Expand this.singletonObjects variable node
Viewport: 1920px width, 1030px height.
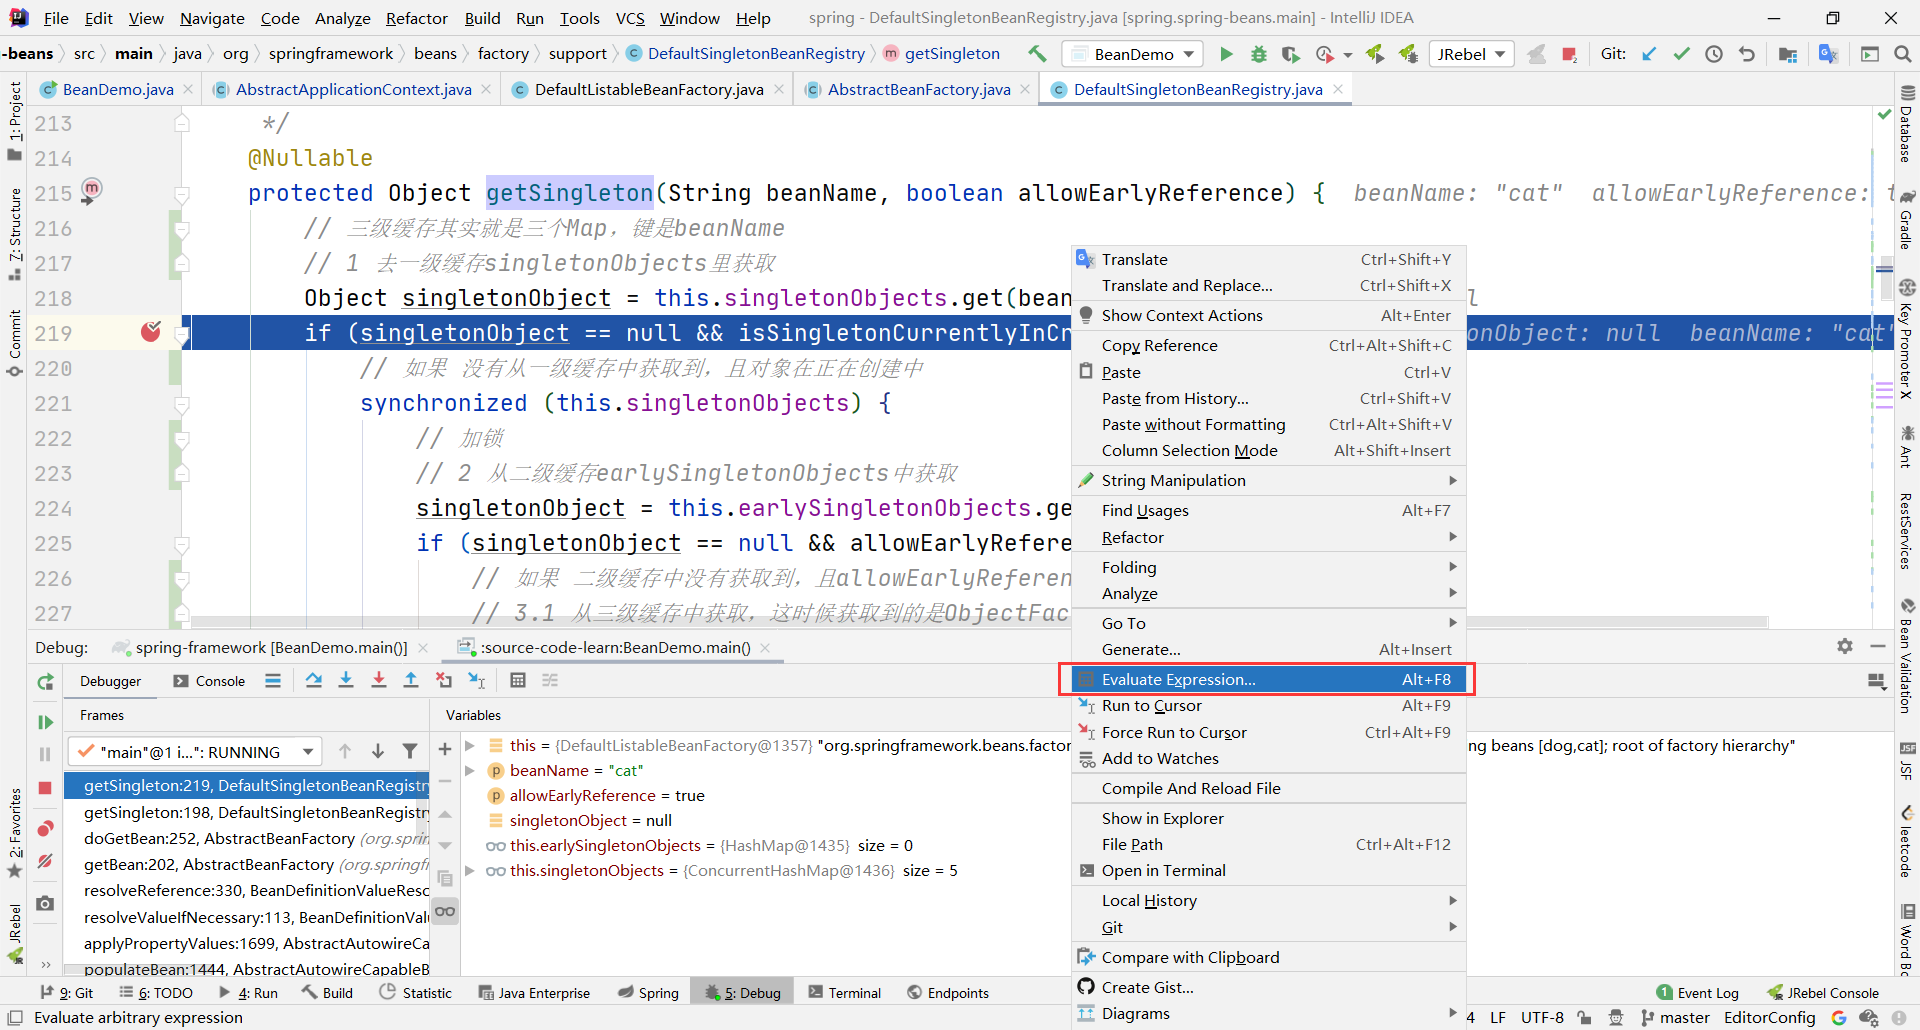click(x=469, y=870)
